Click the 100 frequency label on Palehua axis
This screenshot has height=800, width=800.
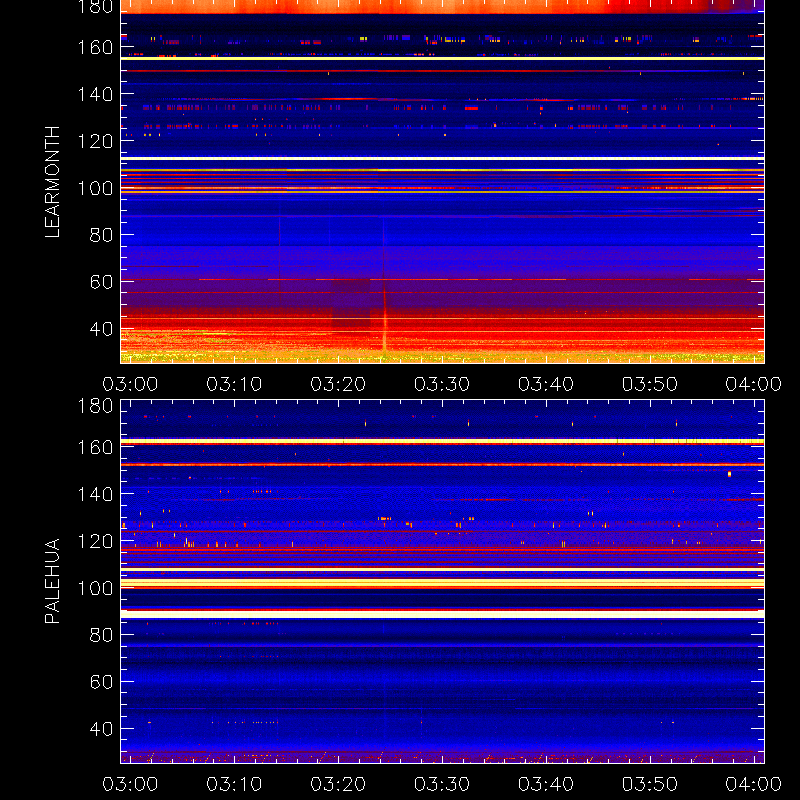pyautogui.click(x=95, y=588)
